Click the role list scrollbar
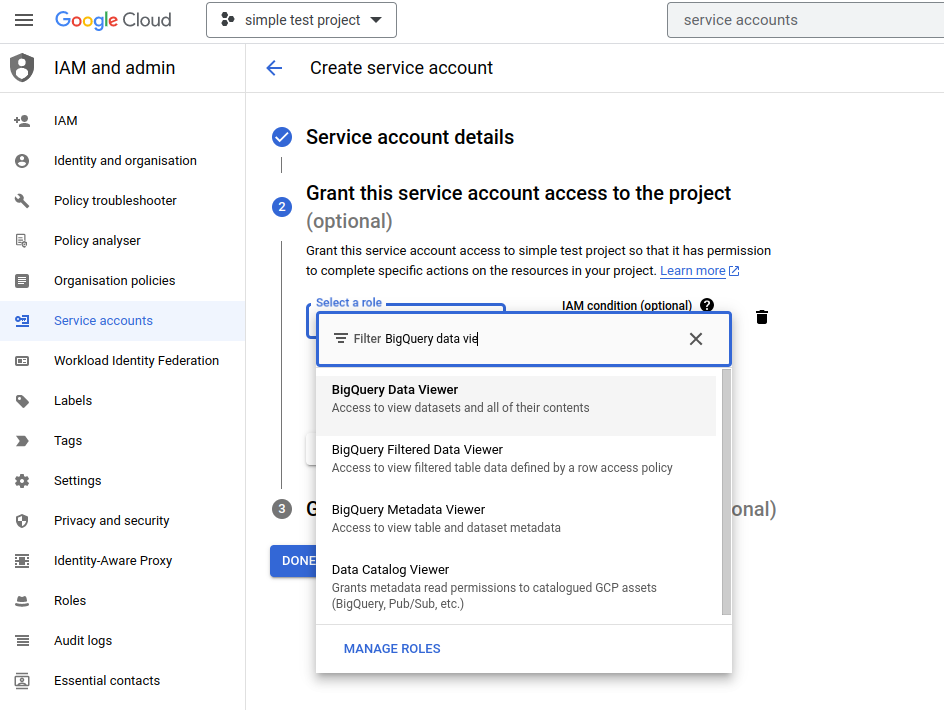The width and height of the screenshot is (944, 710). [726, 490]
